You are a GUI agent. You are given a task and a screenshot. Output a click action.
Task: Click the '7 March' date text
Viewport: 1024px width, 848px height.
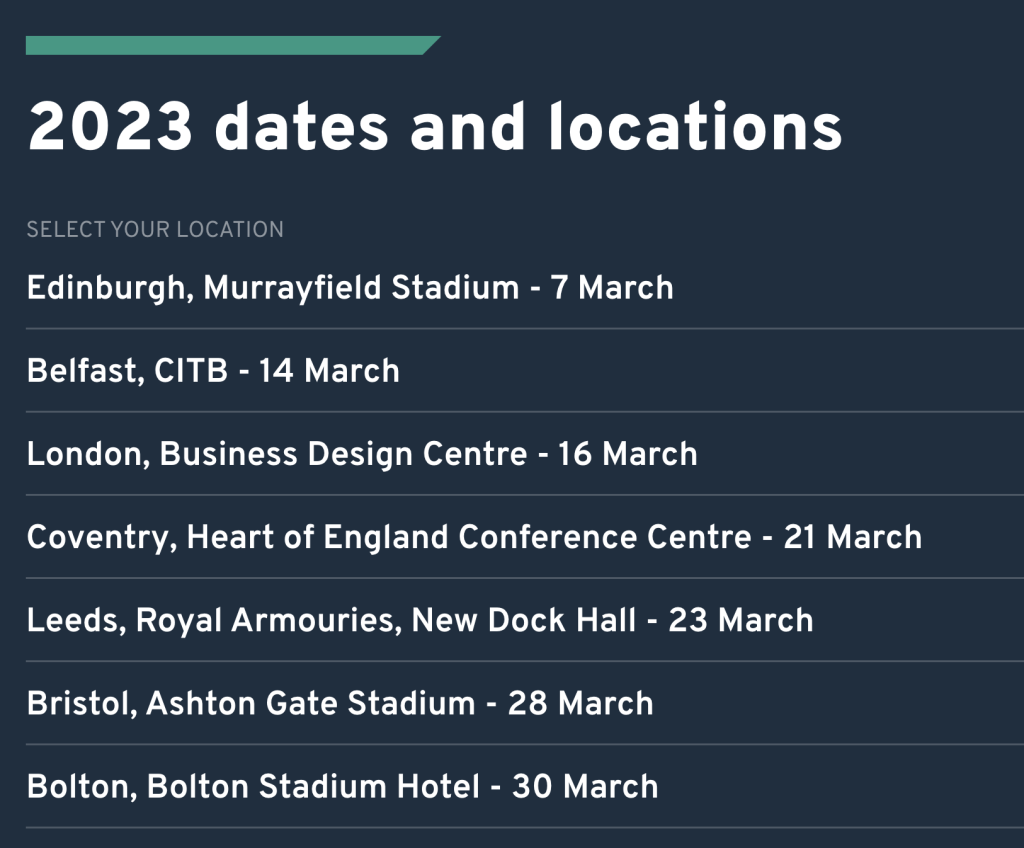(612, 288)
